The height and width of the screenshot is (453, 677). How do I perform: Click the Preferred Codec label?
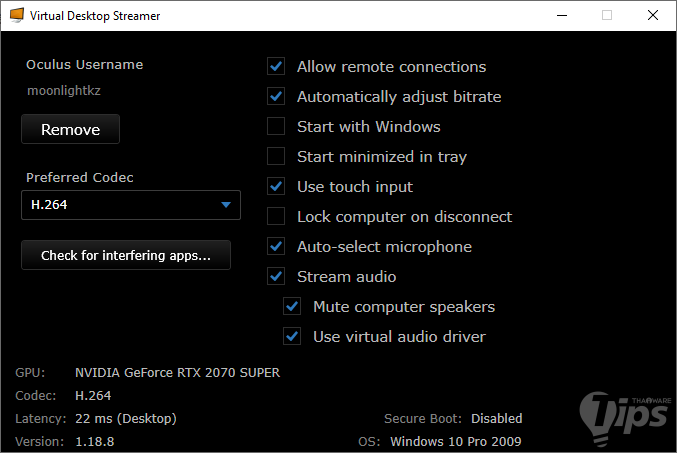coord(80,177)
